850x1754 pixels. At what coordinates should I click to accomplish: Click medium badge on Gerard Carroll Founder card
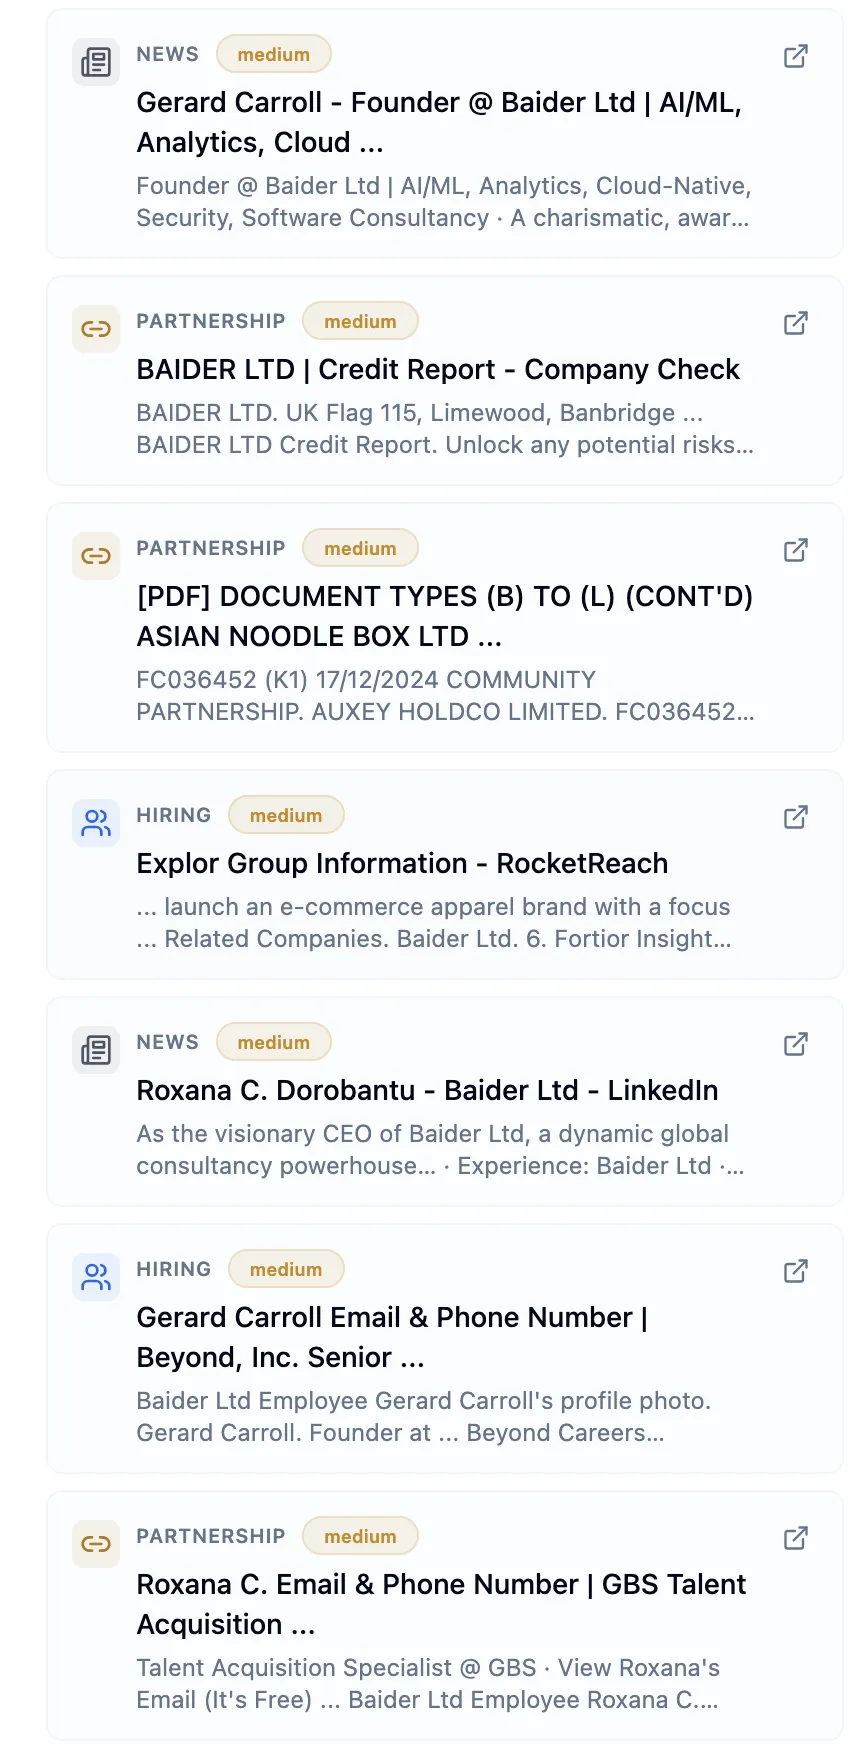(x=274, y=54)
